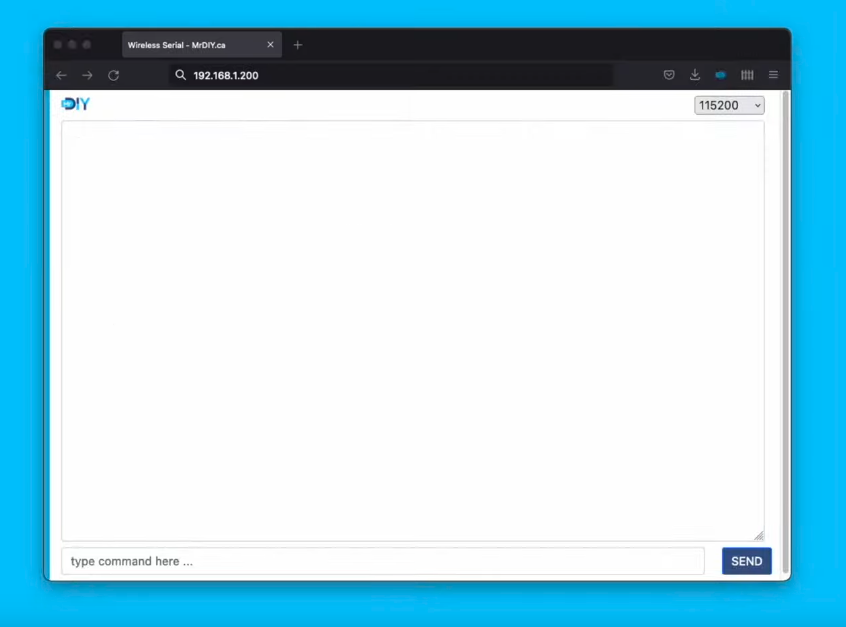This screenshot has height=627, width=846.
Task: Open the browser downloads panel
Action: click(x=695, y=74)
